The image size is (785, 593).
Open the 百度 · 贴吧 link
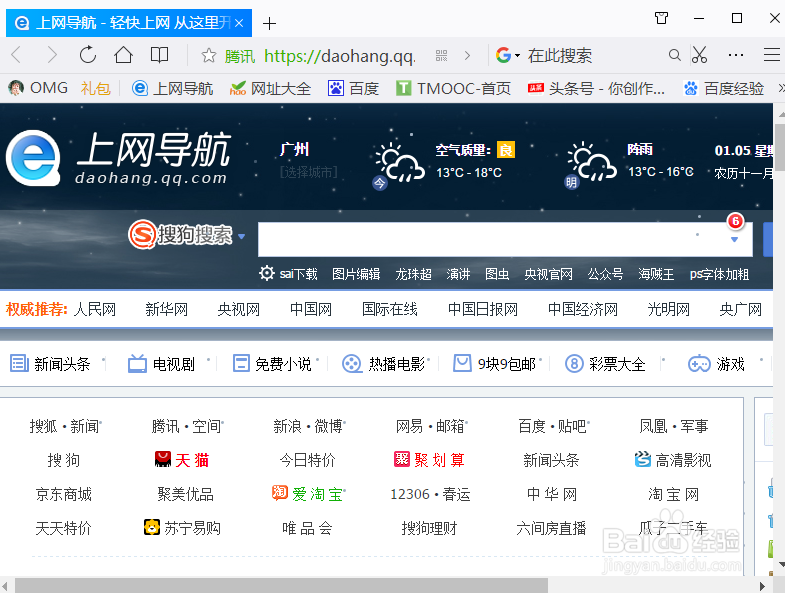pos(552,426)
